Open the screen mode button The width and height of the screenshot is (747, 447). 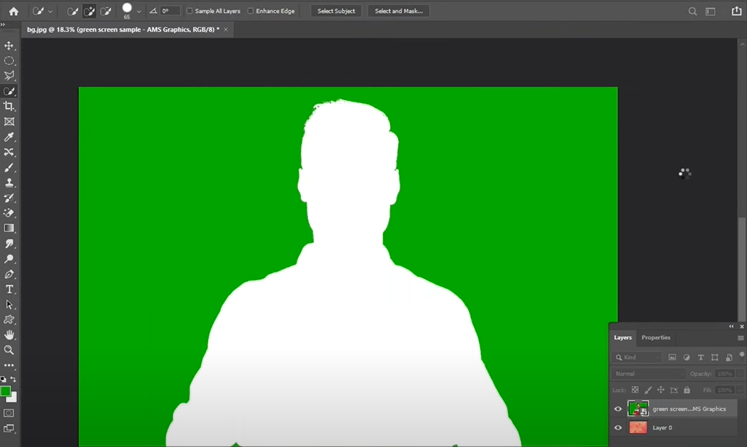(9, 428)
